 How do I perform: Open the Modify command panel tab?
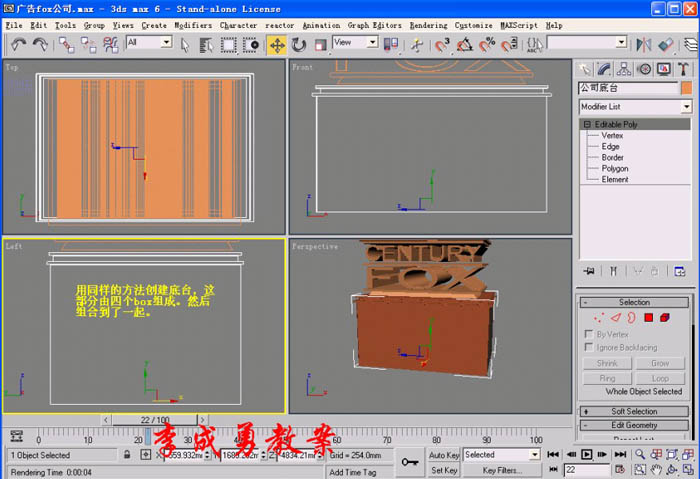click(604, 69)
